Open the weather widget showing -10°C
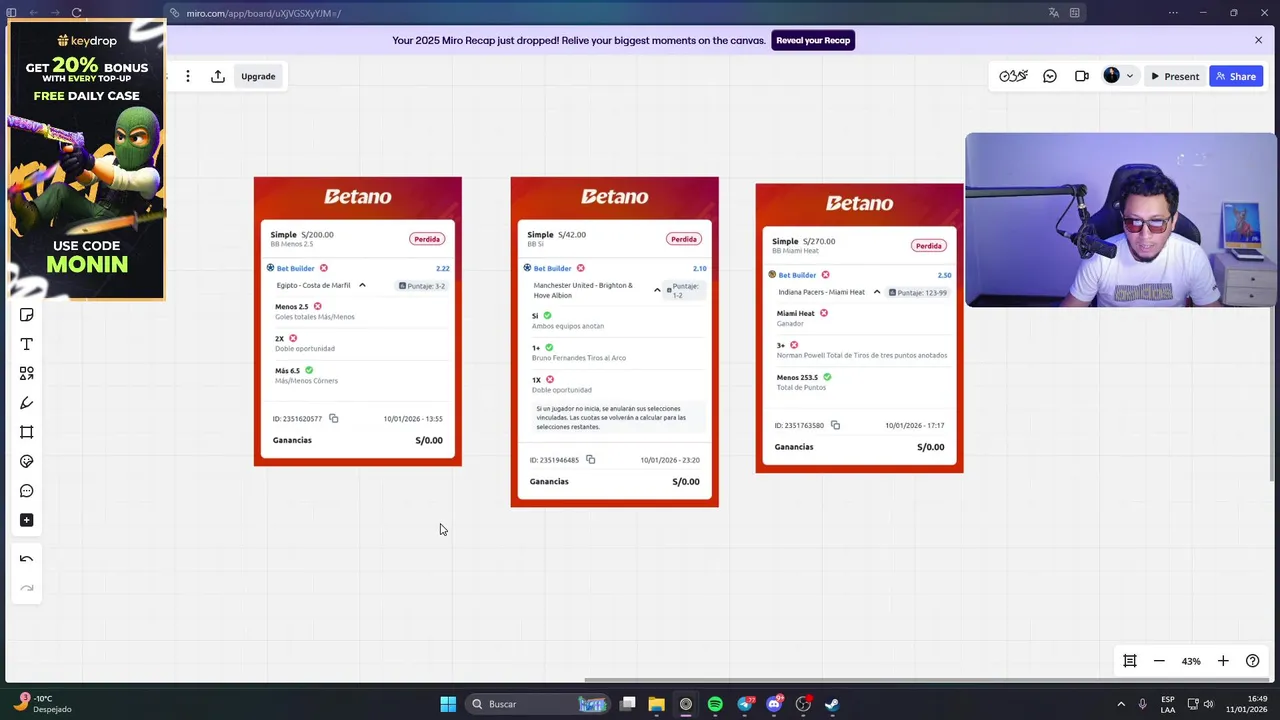1280x720 pixels. pos(42,704)
